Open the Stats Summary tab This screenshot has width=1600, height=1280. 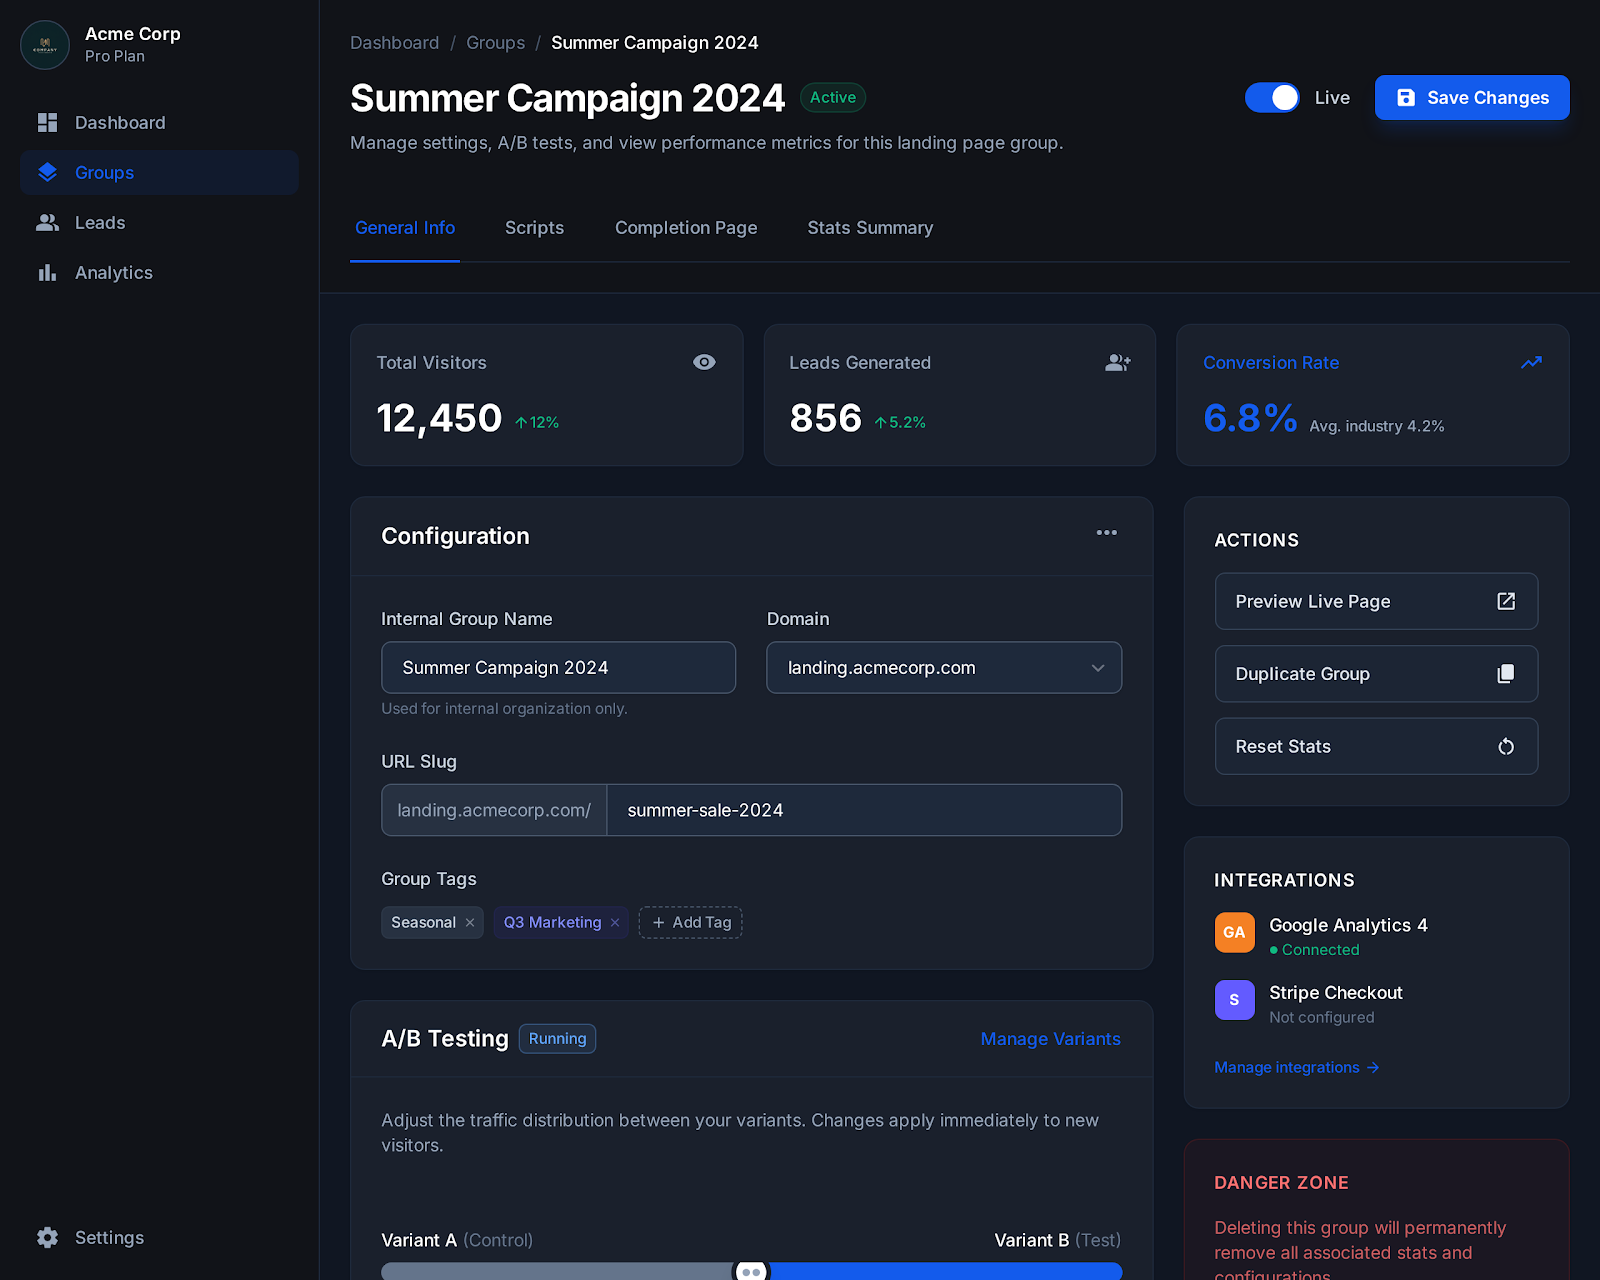870,228
